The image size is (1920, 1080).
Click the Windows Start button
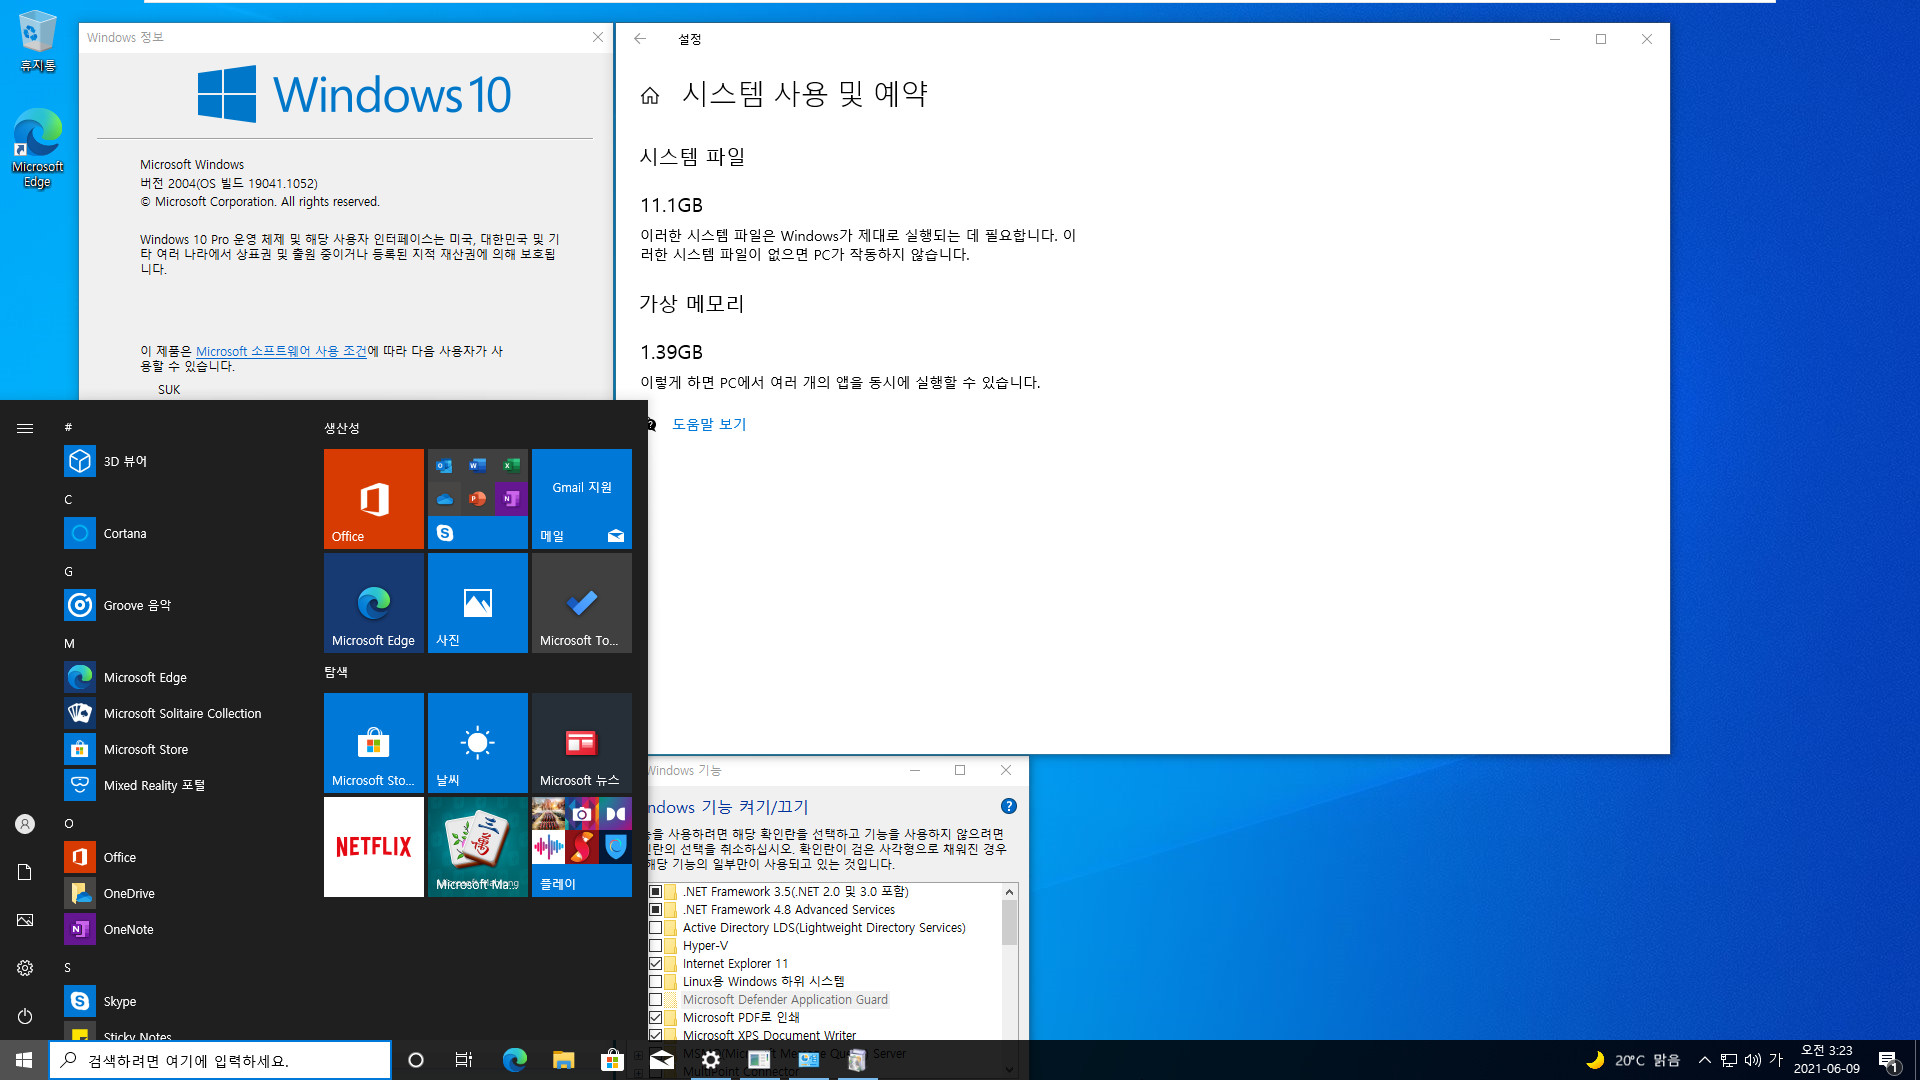coord(24,1060)
